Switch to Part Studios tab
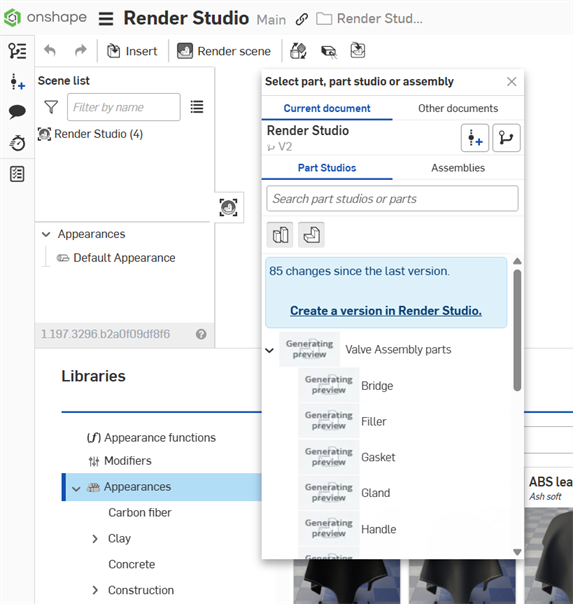 pyautogui.click(x=327, y=168)
